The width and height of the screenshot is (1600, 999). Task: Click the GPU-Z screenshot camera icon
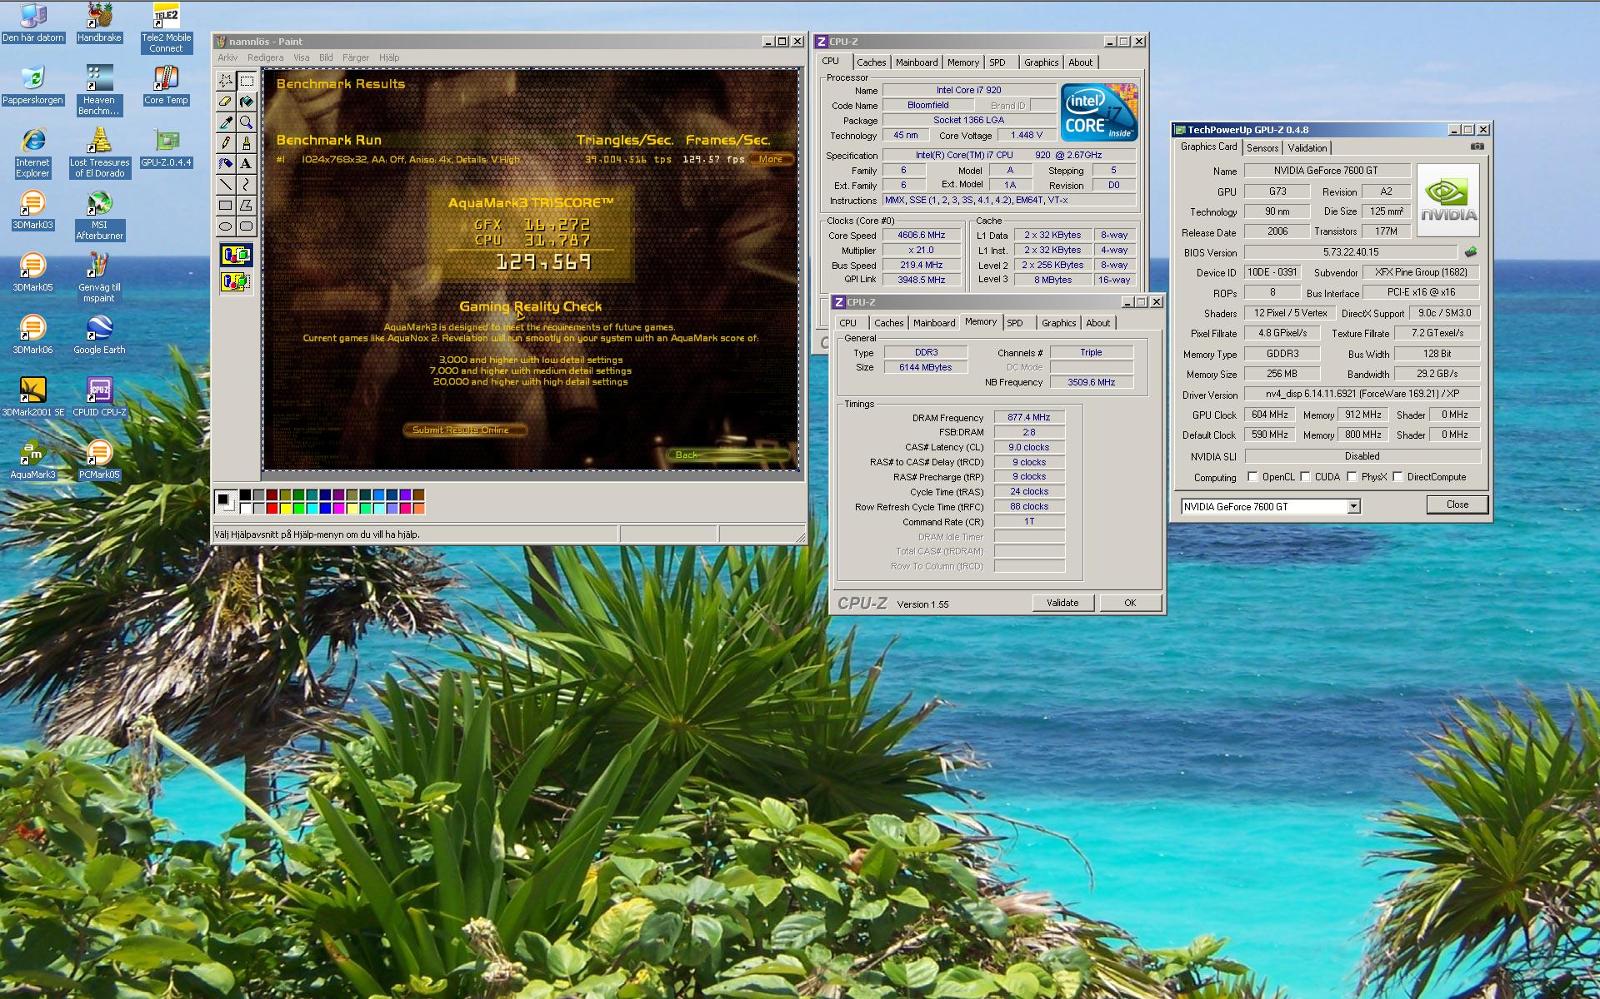[x=1477, y=147]
